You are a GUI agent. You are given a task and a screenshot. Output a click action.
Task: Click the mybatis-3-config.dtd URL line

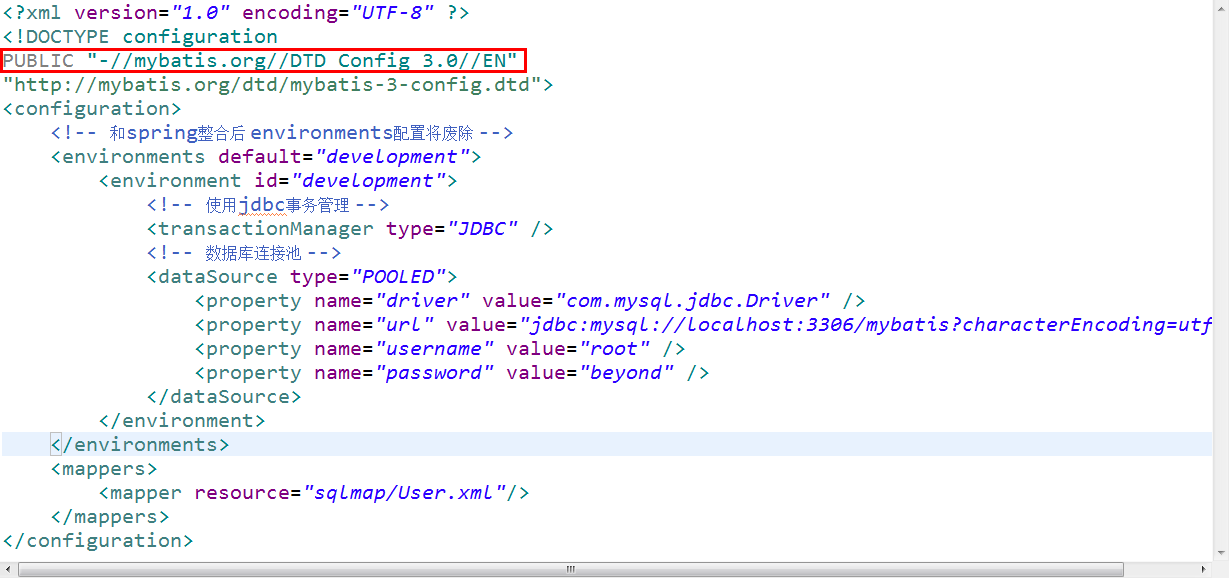[x=278, y=85]
